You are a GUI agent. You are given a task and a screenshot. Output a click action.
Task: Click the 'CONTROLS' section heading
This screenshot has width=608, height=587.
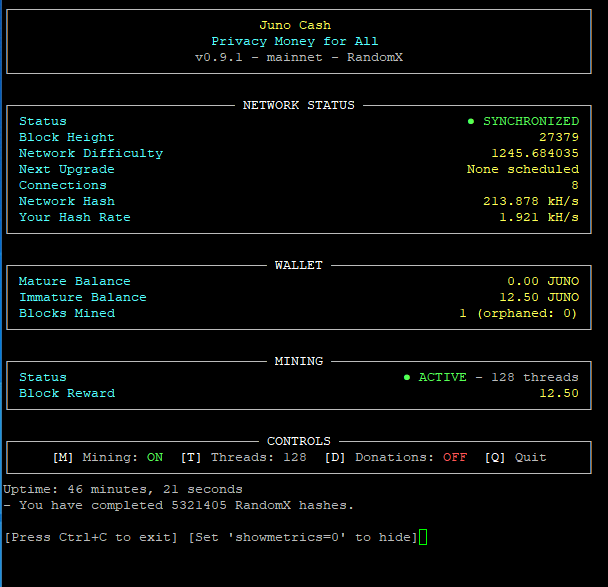299,441
